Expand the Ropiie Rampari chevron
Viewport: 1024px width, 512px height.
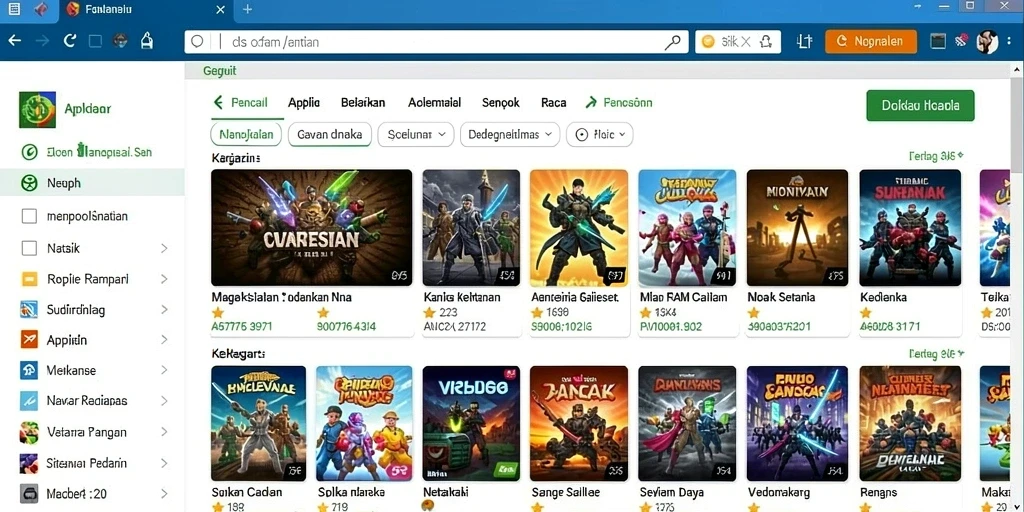[164, 280]
